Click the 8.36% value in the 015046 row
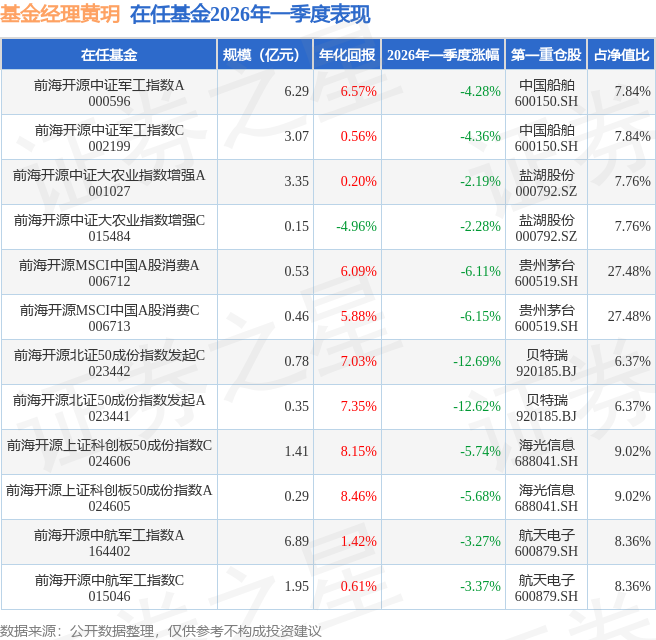 coord(633,586)
